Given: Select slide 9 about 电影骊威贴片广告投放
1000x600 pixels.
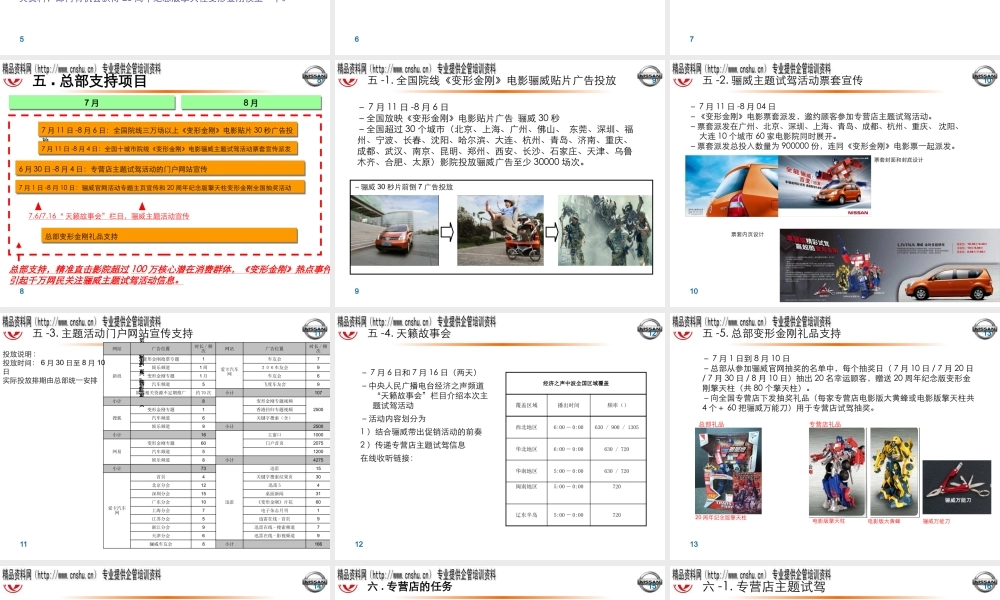Looking at the screenshot, I should pos(500,183).
